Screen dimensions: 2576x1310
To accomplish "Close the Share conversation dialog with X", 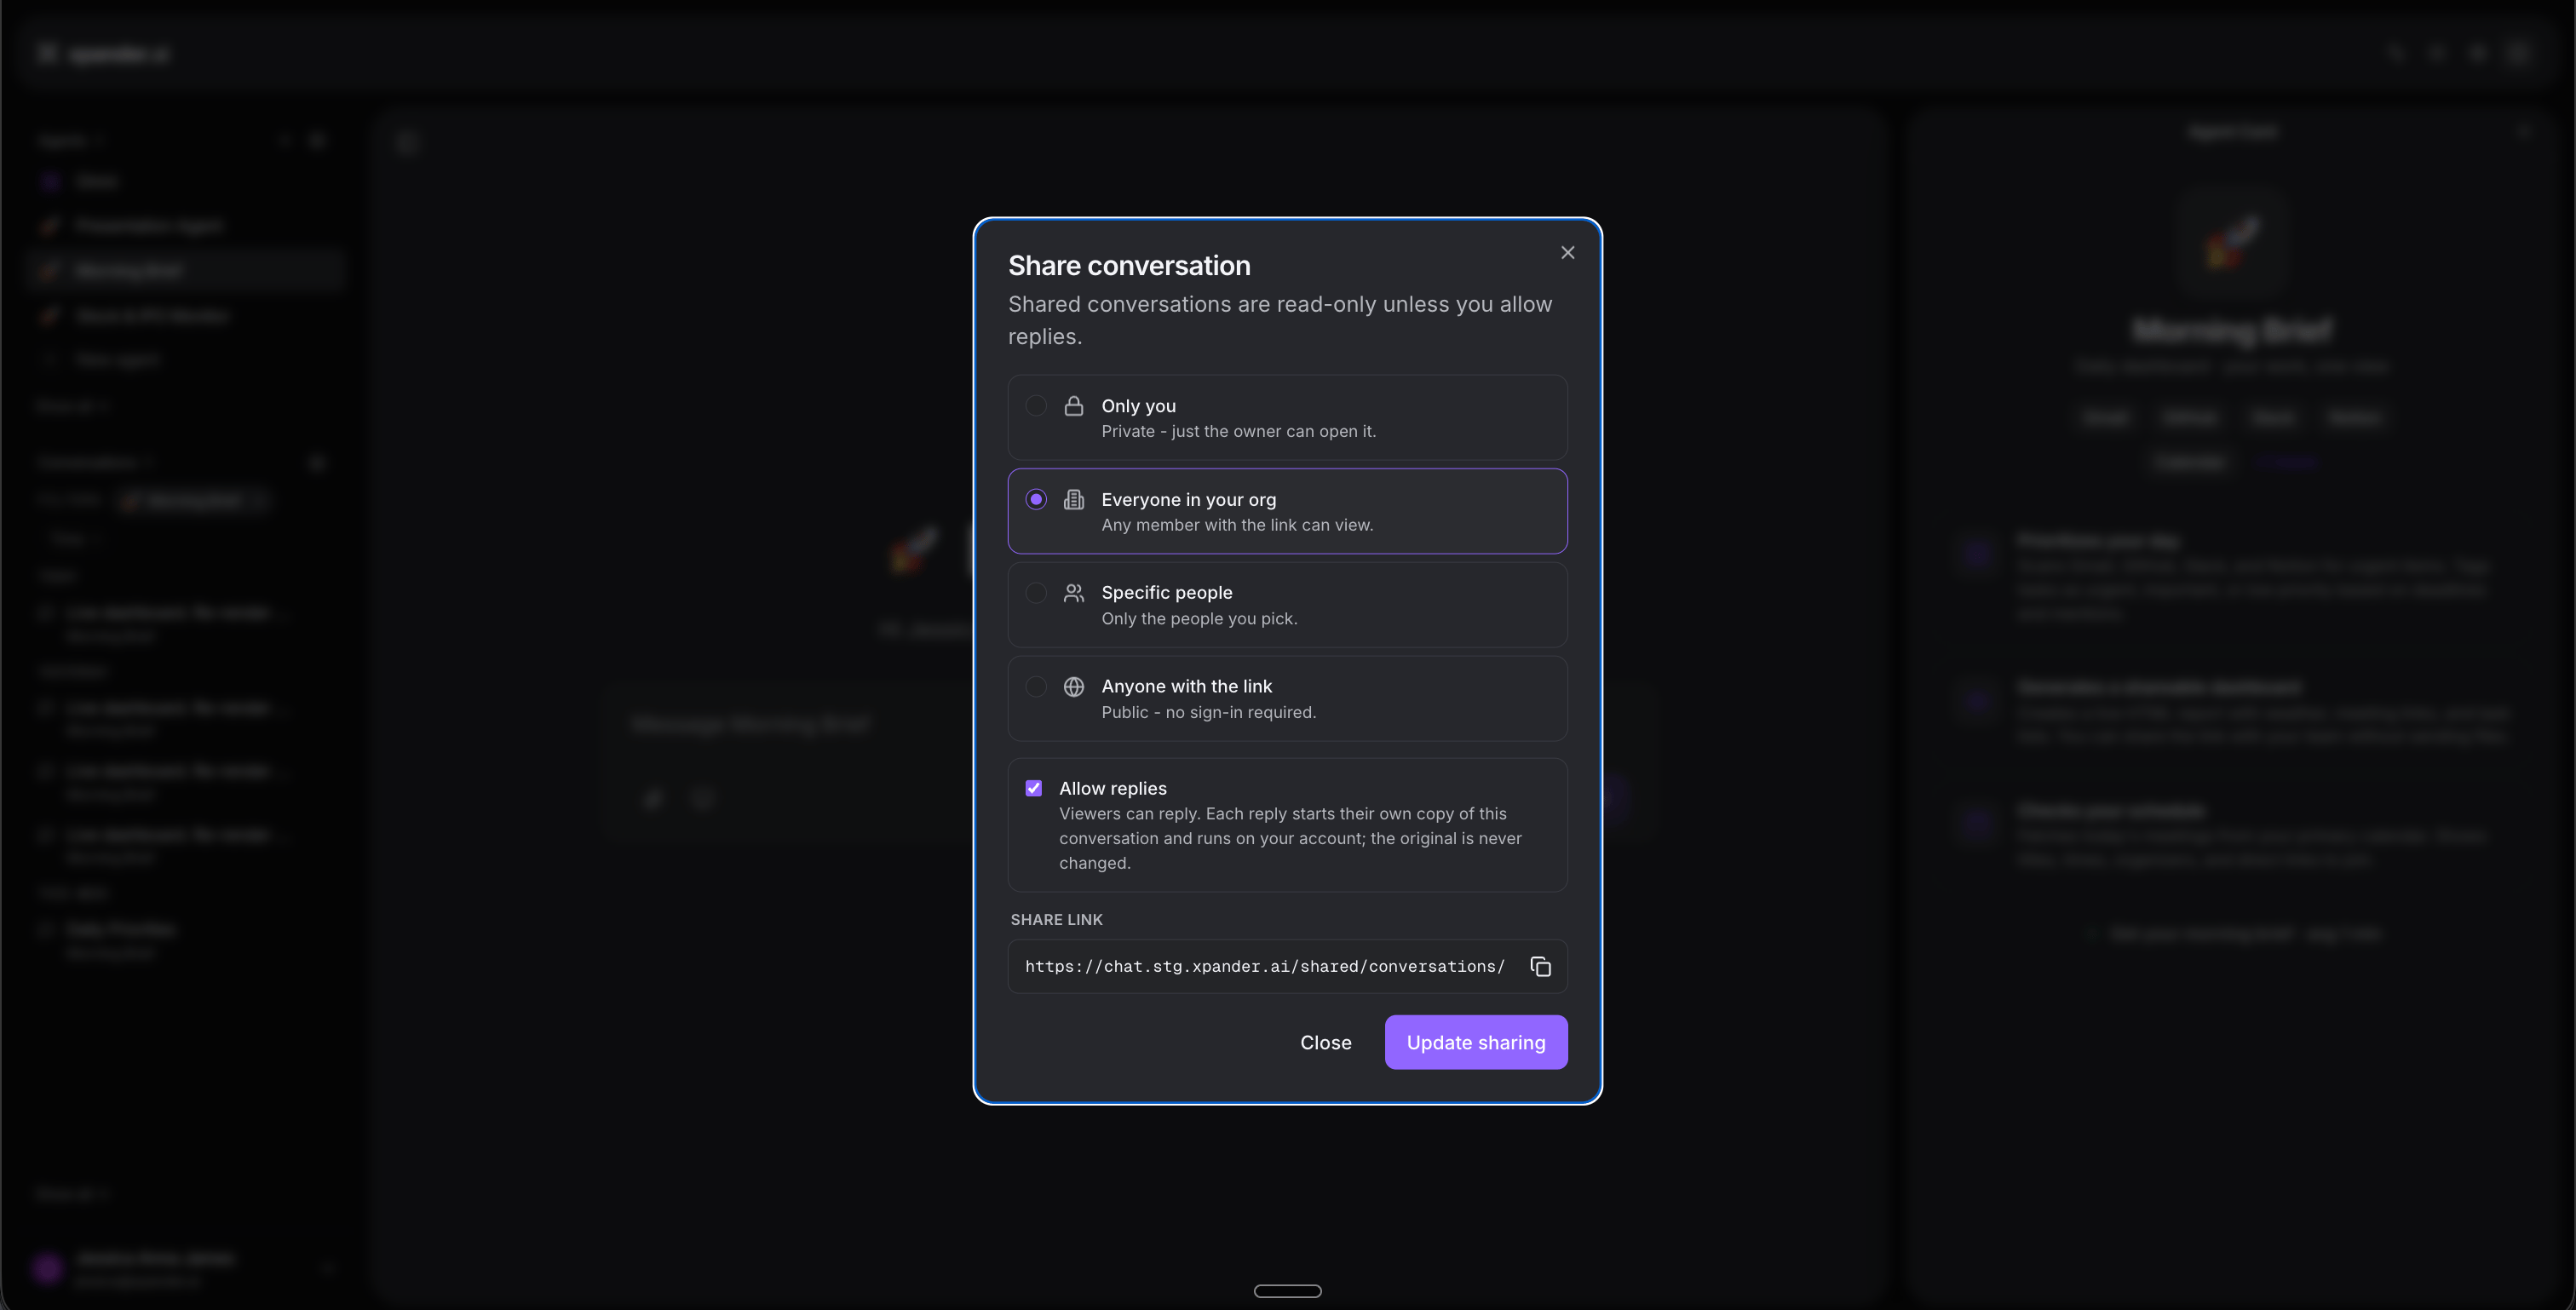I will point(1567,253).
